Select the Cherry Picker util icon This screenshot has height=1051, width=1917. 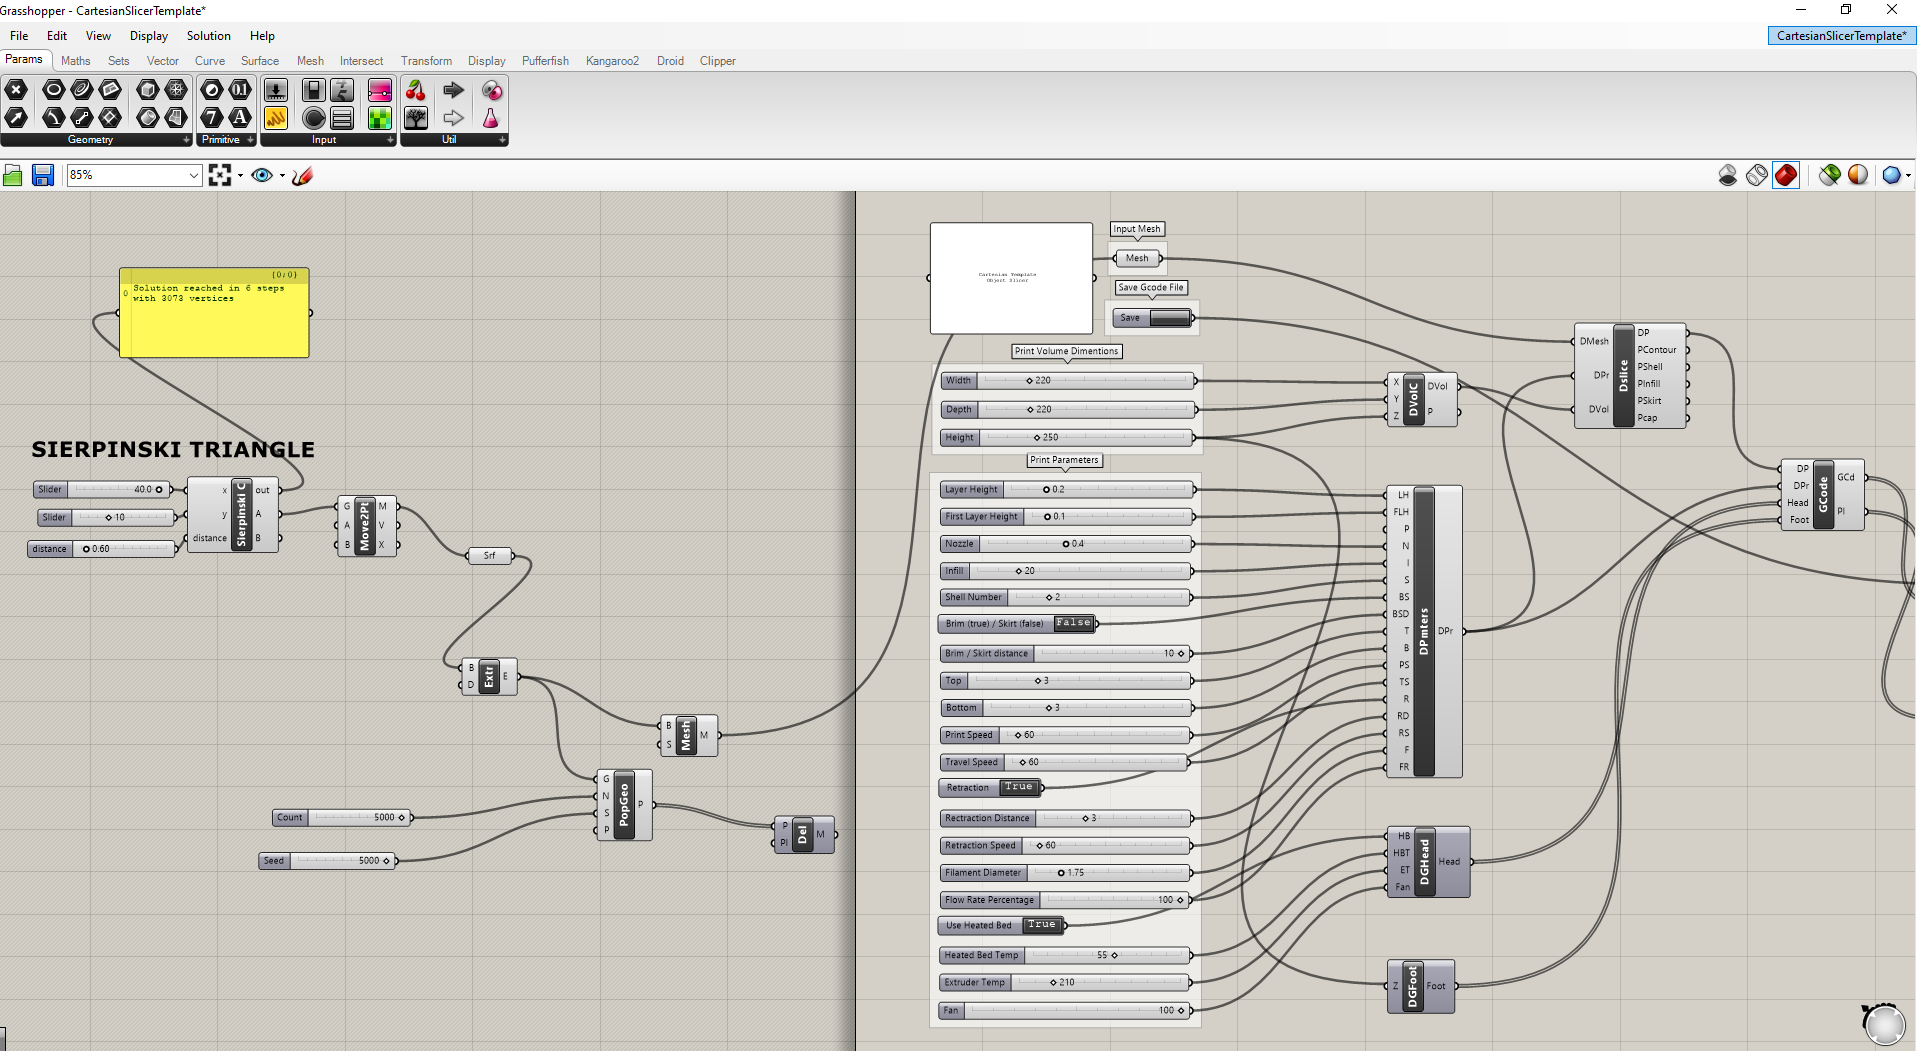(416, 90)
